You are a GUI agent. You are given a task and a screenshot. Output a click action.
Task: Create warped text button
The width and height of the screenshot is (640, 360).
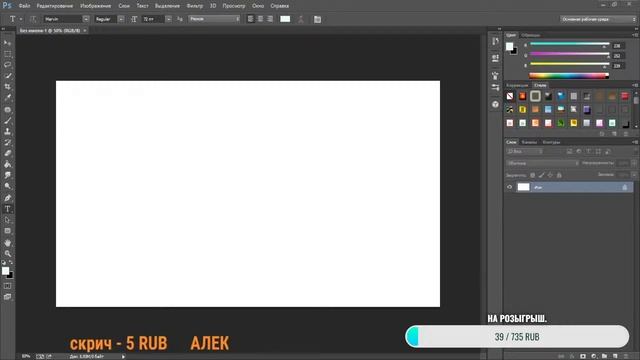301,19
